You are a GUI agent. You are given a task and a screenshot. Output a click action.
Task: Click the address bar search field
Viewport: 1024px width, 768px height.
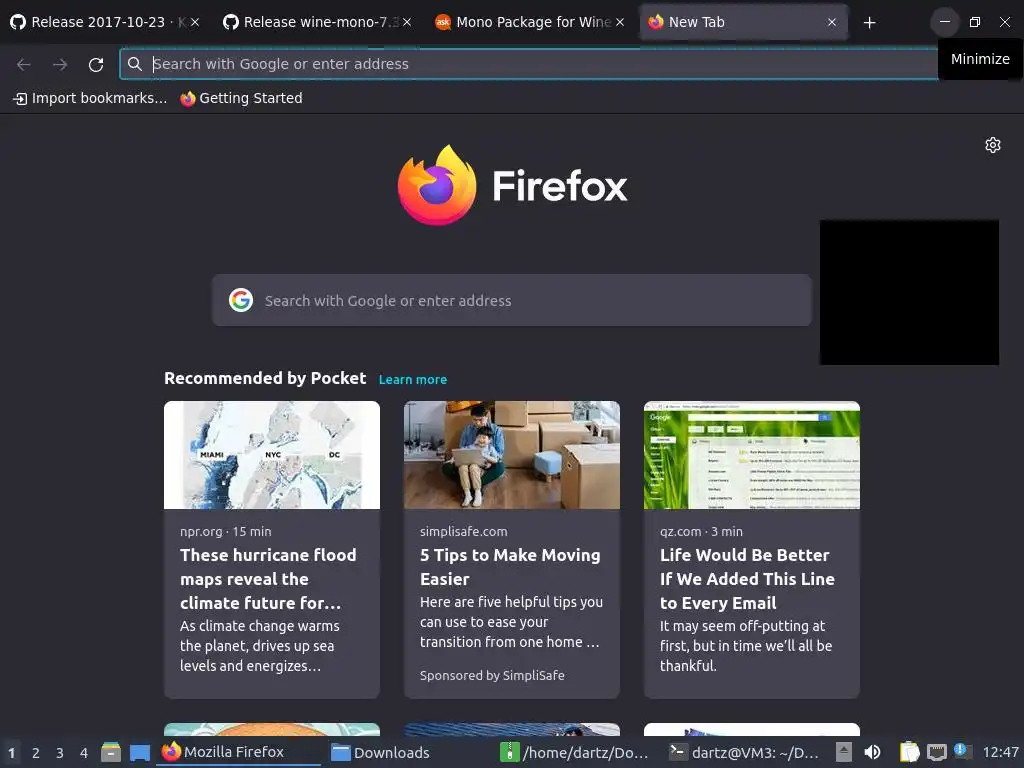point(529,64)
